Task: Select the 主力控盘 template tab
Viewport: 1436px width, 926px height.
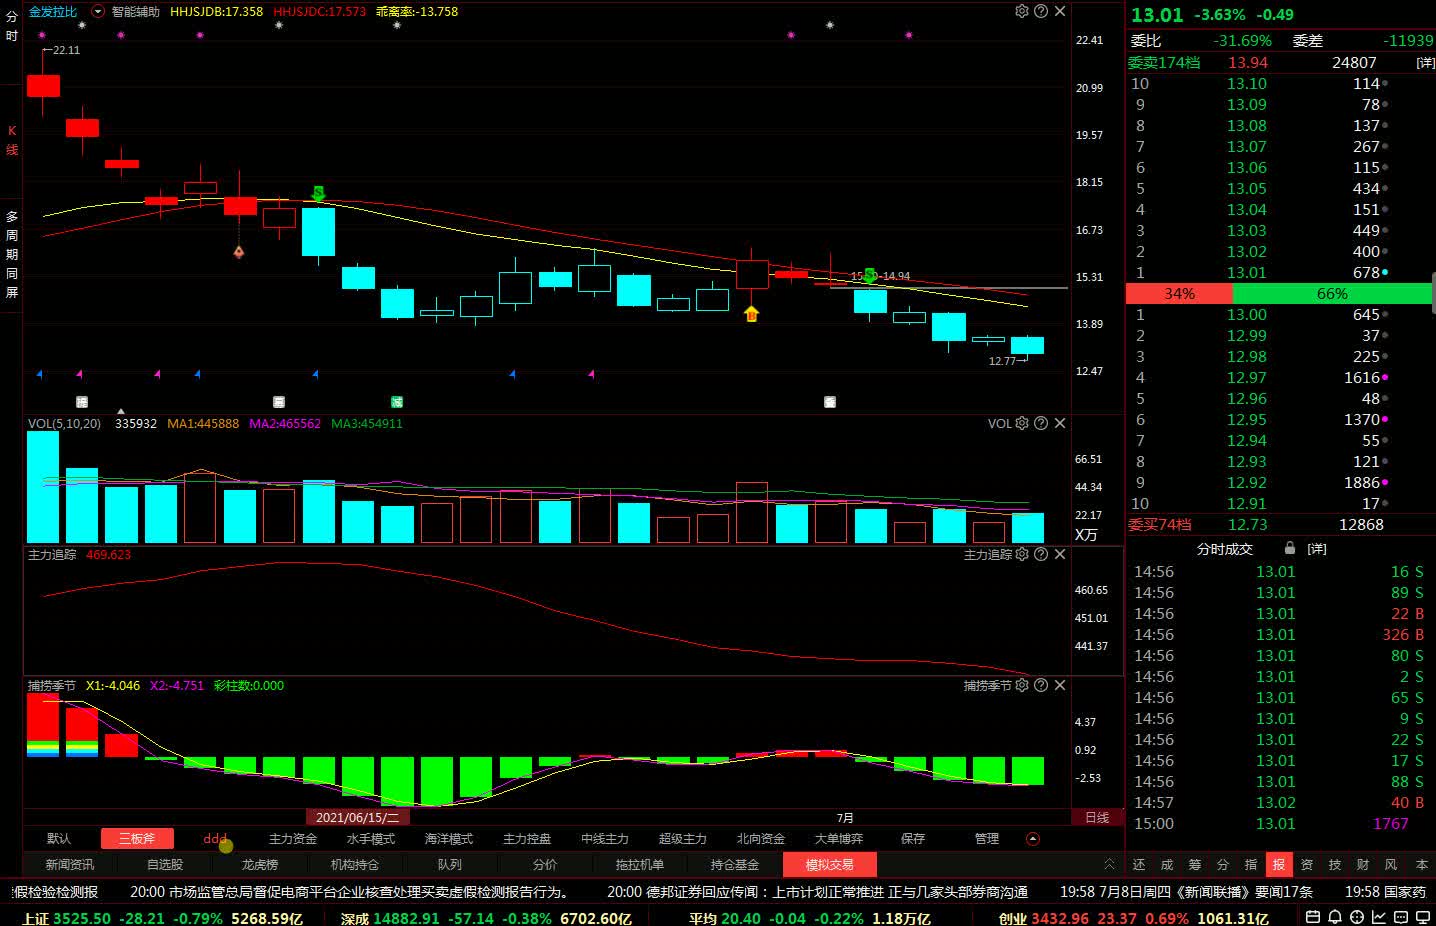Action: (x=527, y=839)
